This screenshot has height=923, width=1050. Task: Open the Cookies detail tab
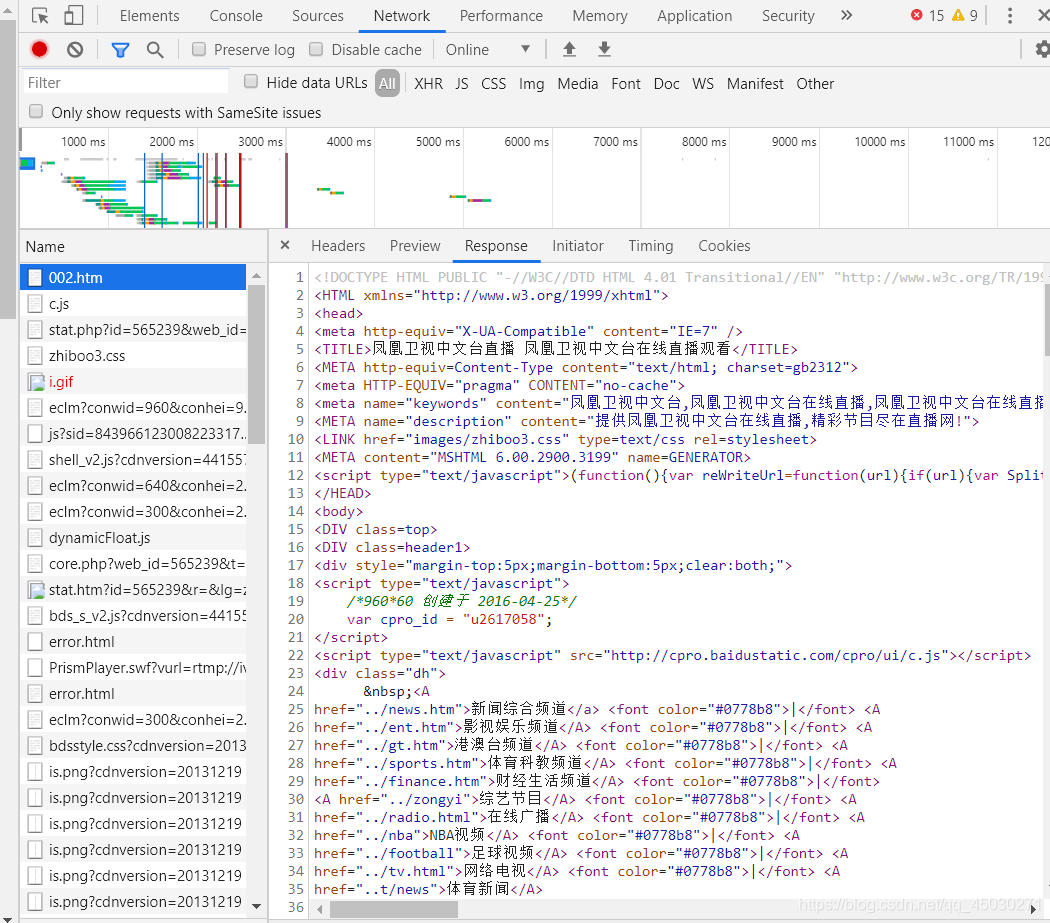[725, 246]
